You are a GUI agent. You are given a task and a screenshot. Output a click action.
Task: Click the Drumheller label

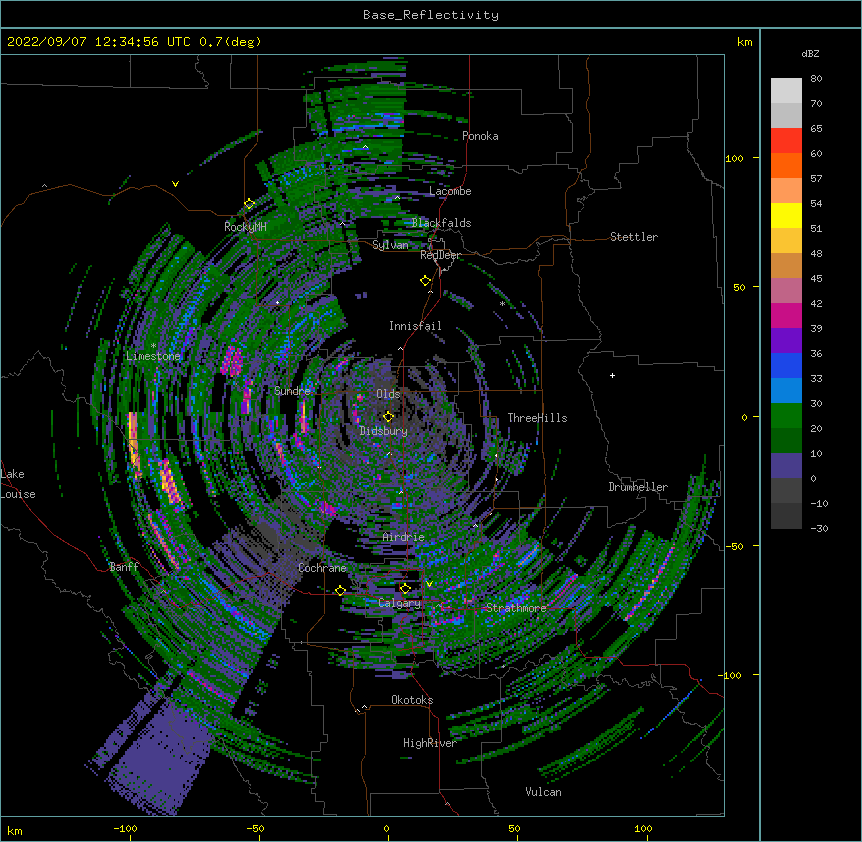(x=638, y=487)
